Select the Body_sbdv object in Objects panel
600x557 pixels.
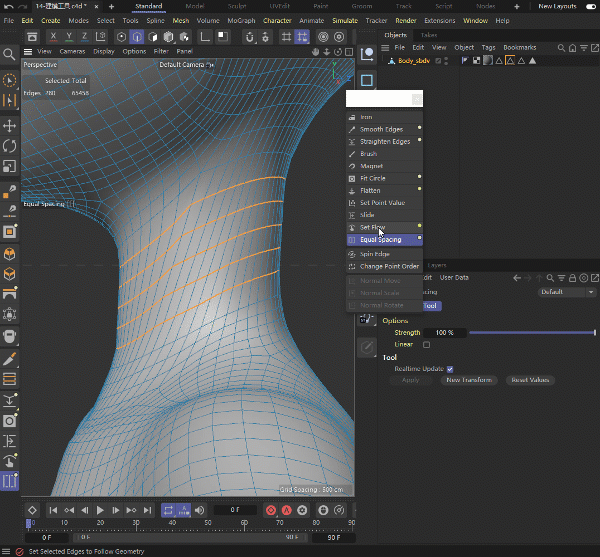pos(412,60)
